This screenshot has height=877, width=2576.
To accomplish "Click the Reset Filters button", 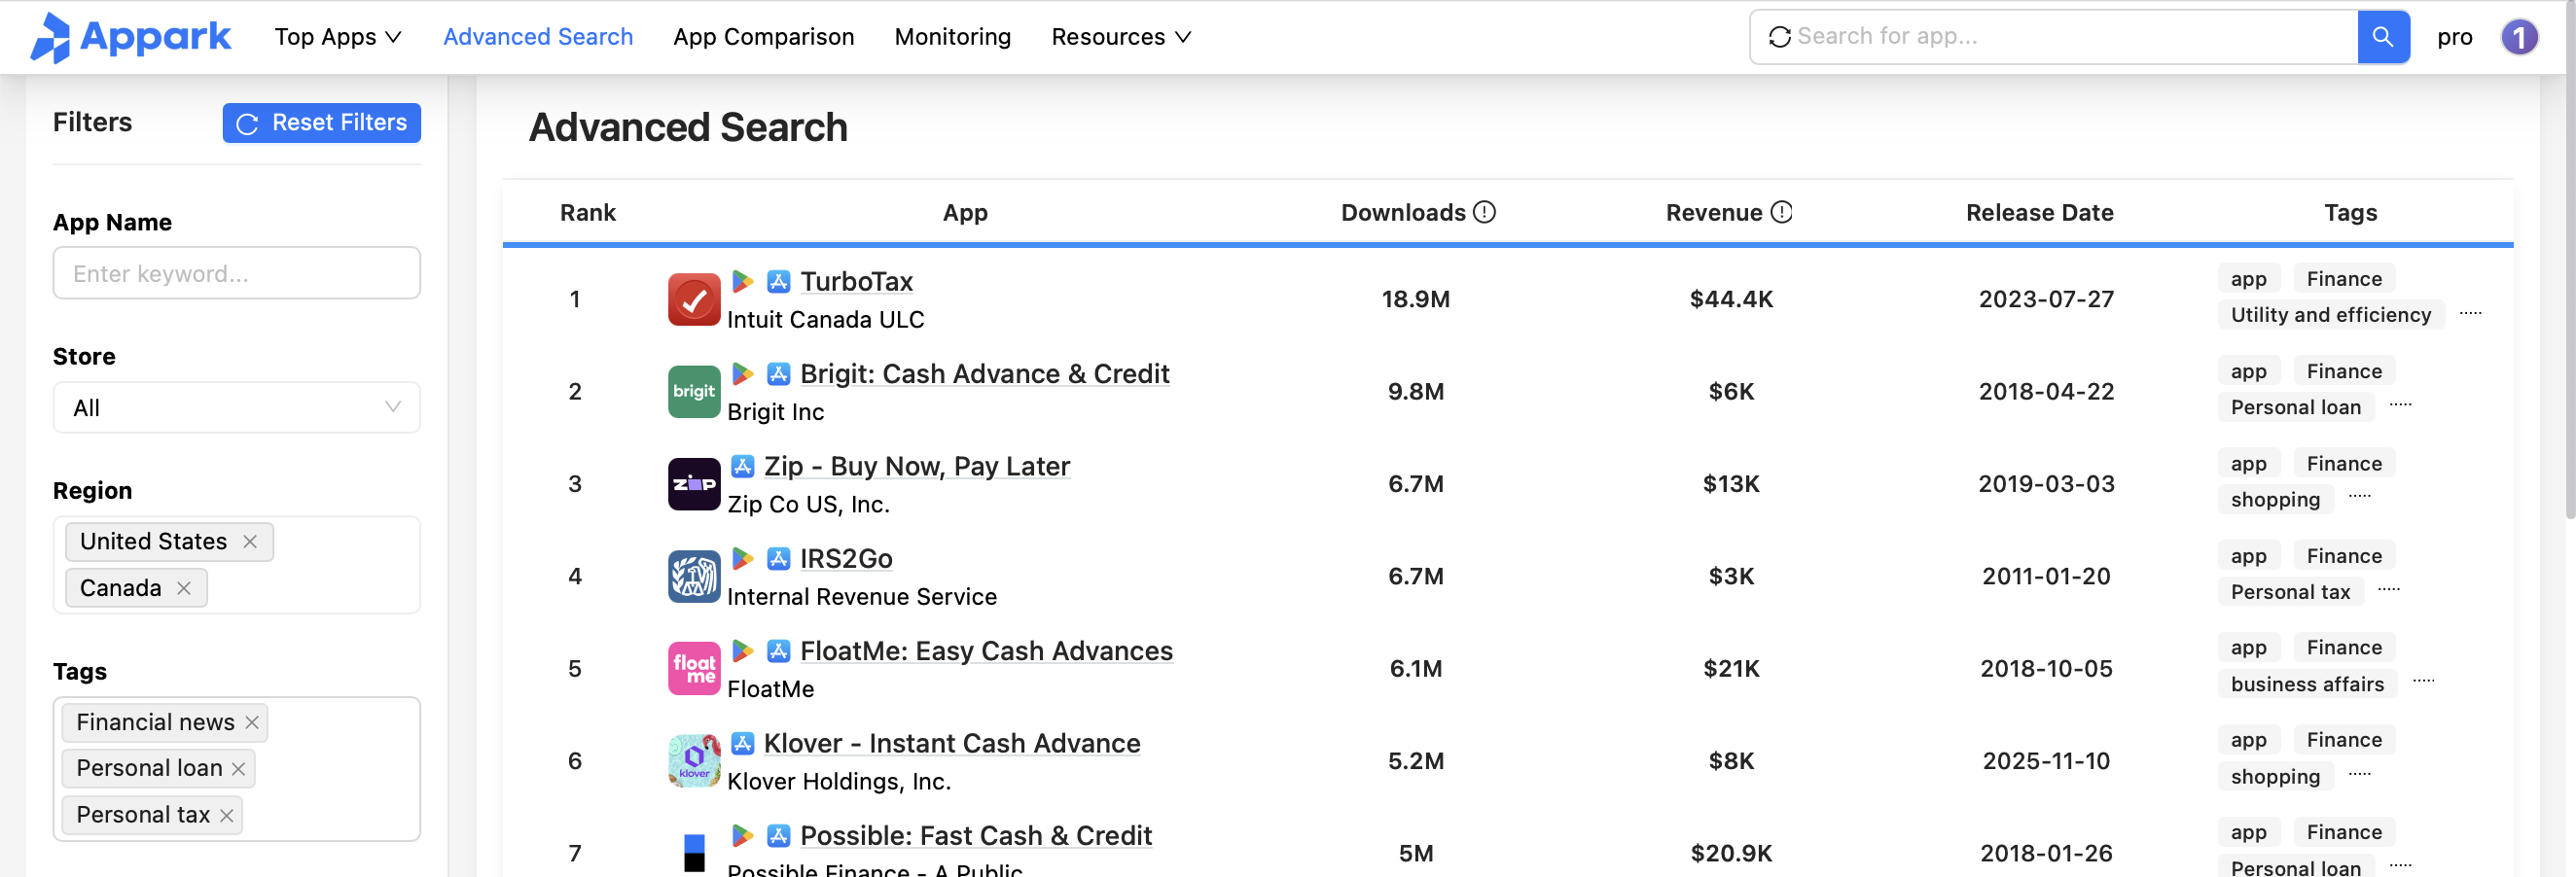I will coord(321,122).
